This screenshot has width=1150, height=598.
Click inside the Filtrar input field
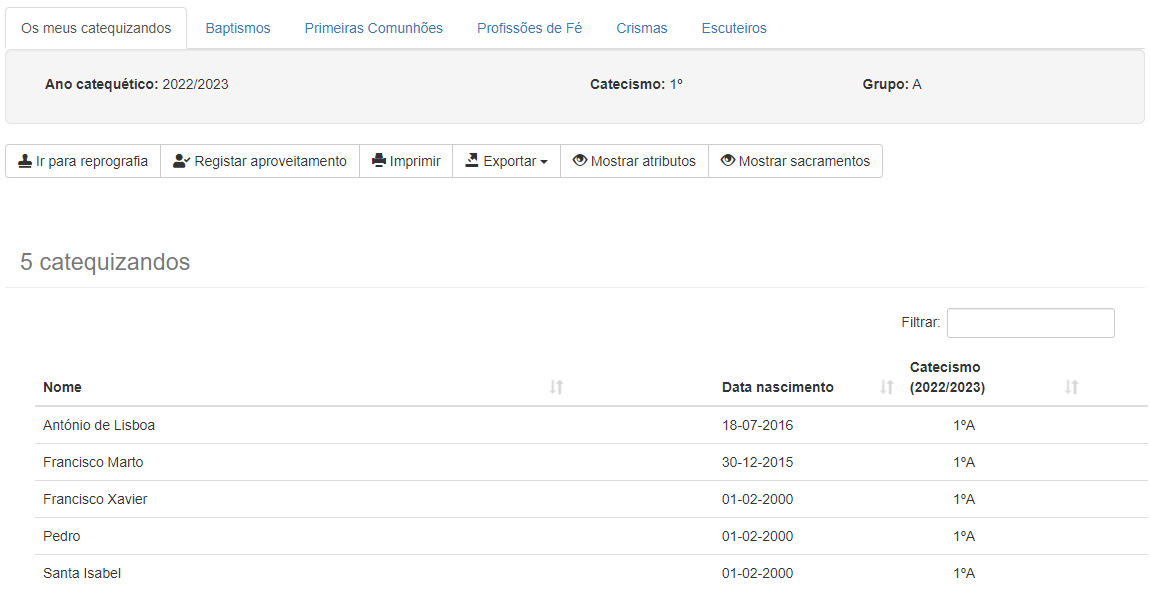(1030, 322)
